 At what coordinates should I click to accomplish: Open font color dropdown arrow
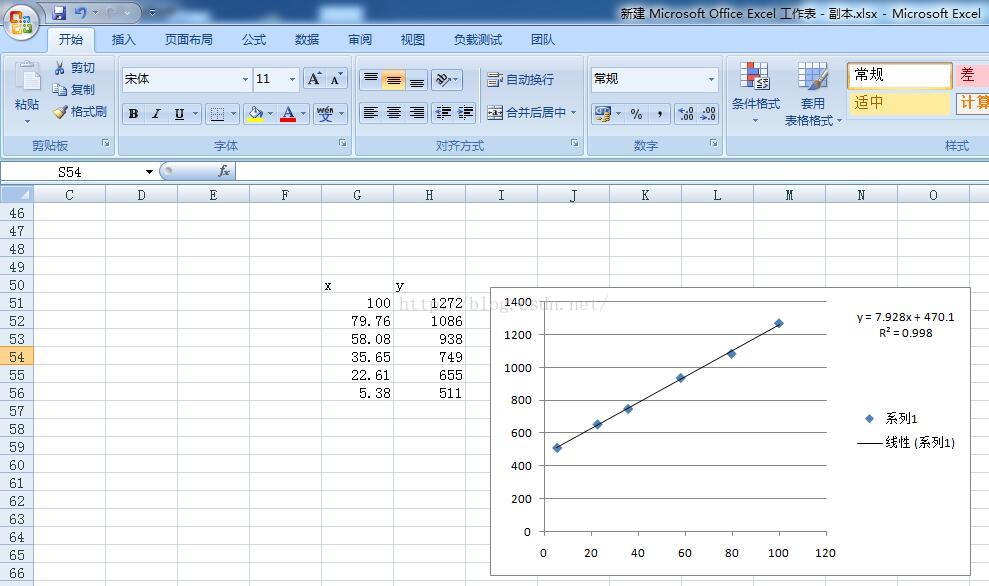[x=303, y=114]
